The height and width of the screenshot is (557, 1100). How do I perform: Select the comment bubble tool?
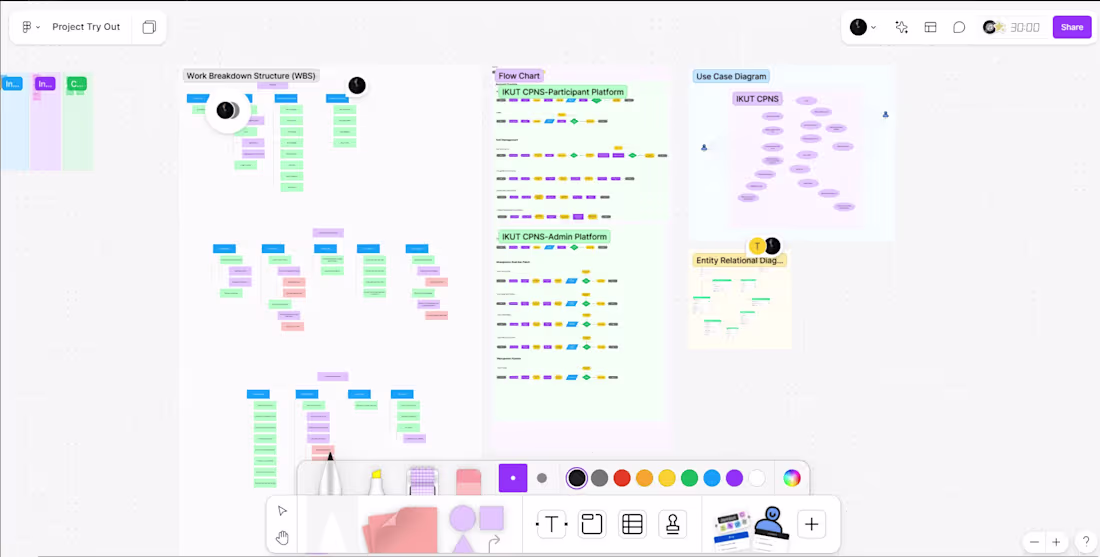point(959,27)
